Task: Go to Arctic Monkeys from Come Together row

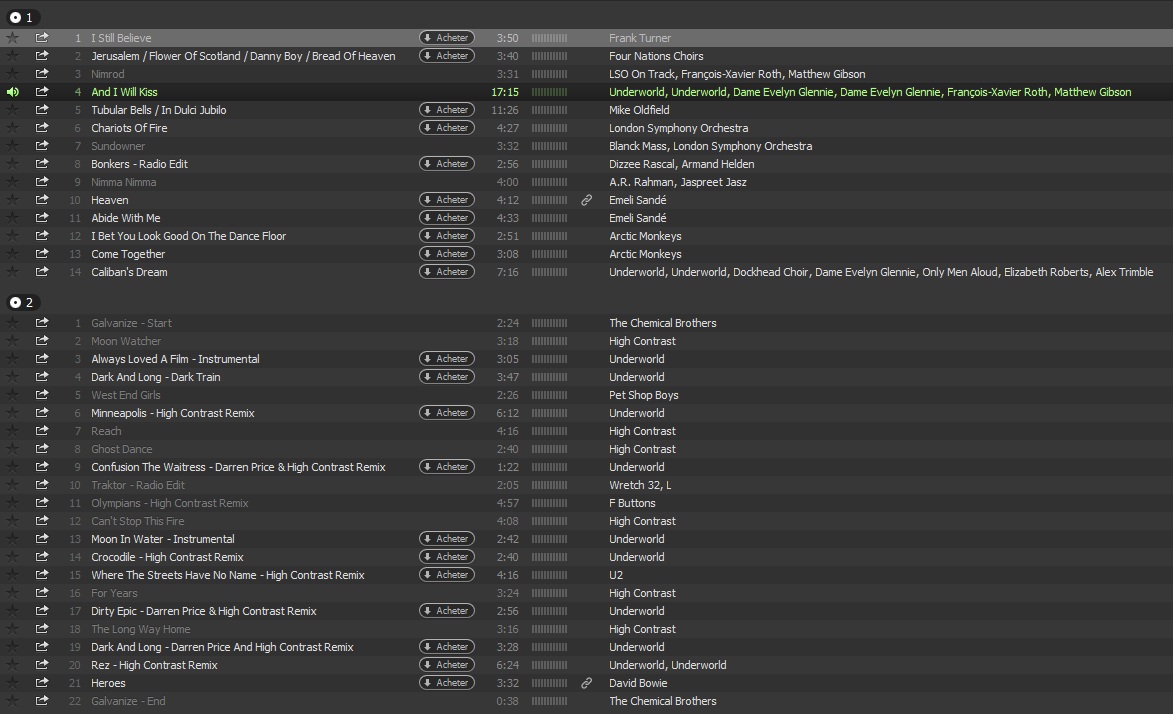Action: click(645, 254)
